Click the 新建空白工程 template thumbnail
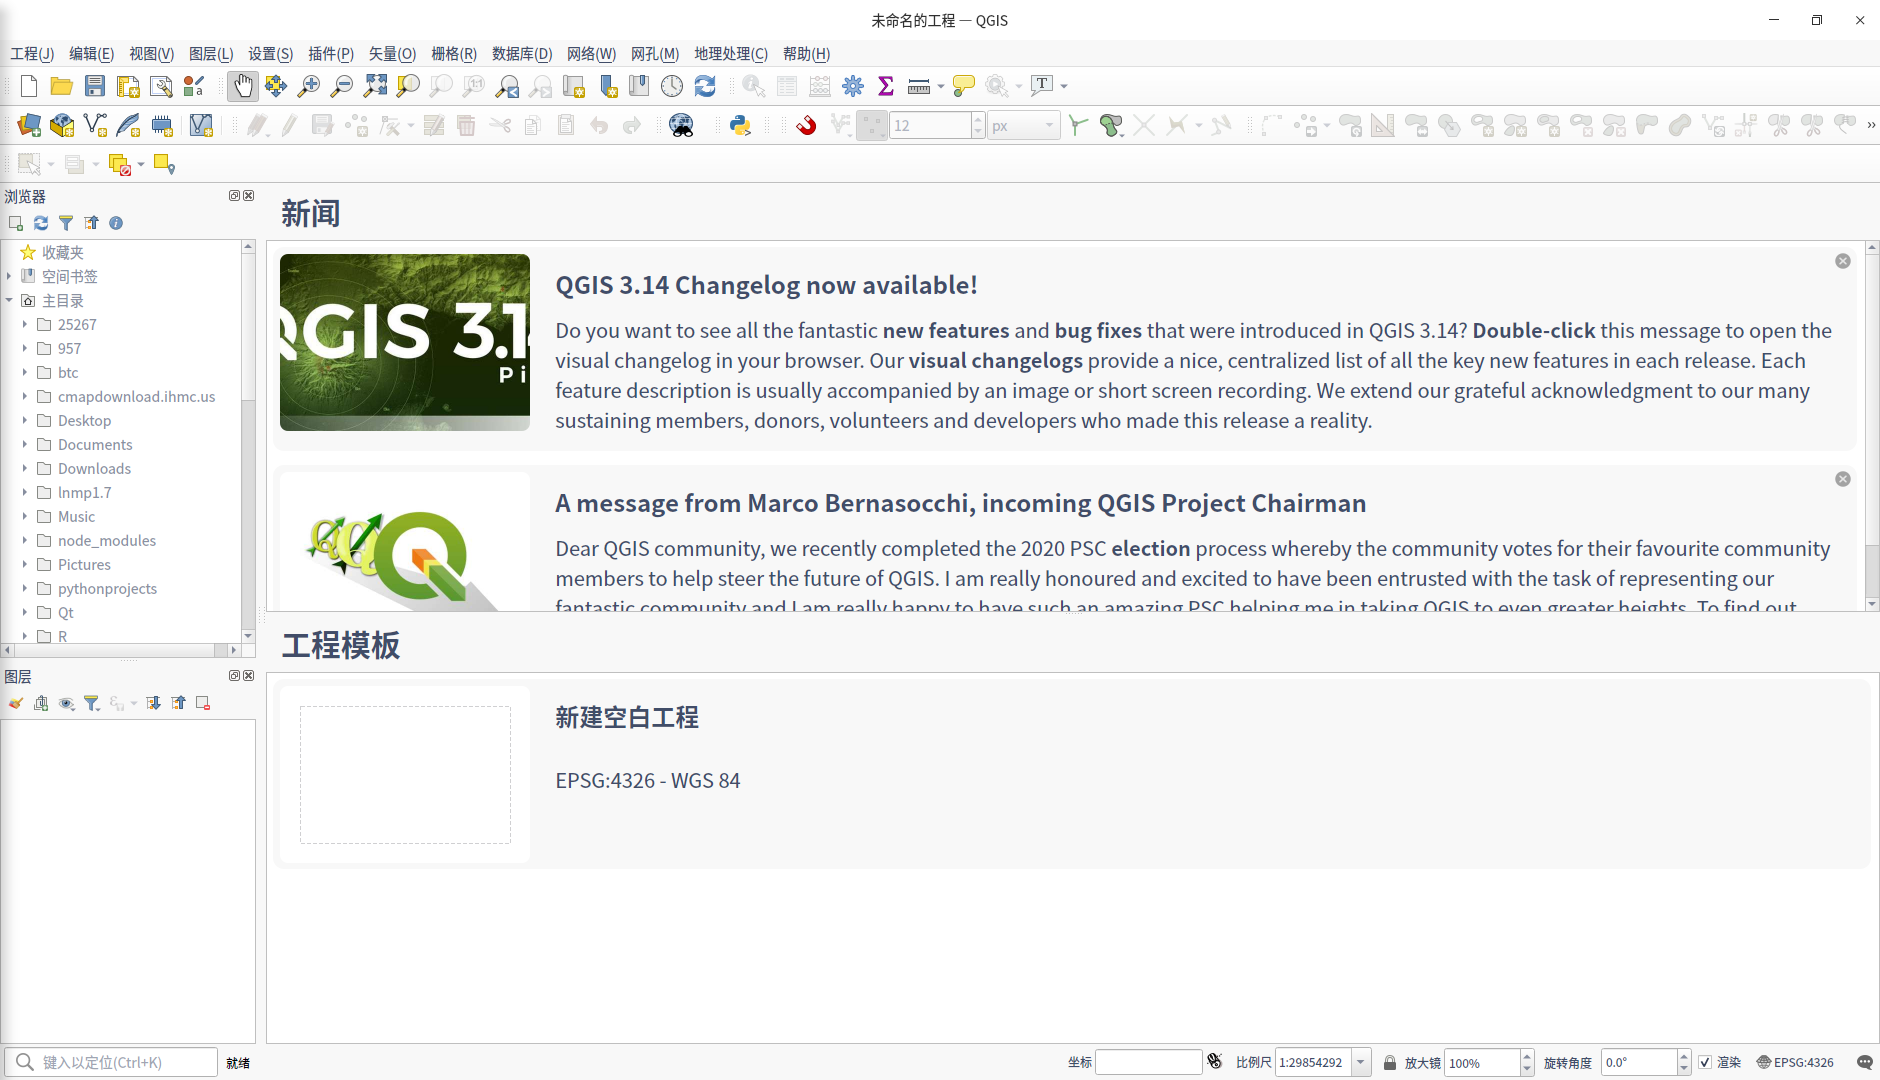 pos(405,775)
